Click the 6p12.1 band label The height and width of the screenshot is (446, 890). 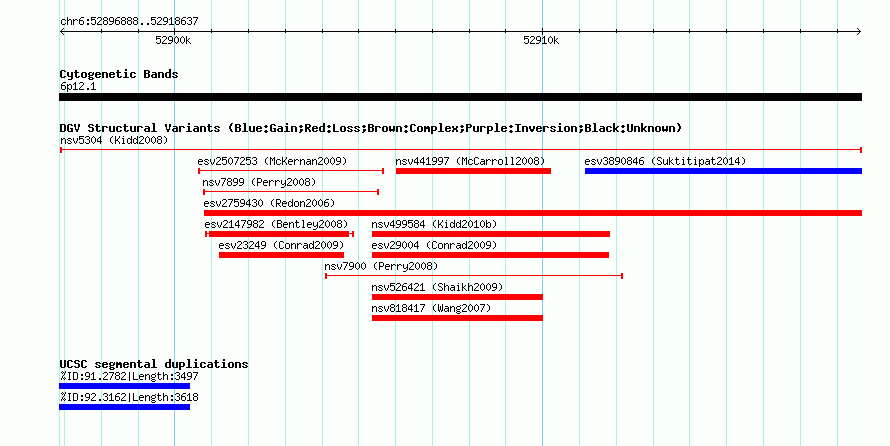click(x=78, y=86)
